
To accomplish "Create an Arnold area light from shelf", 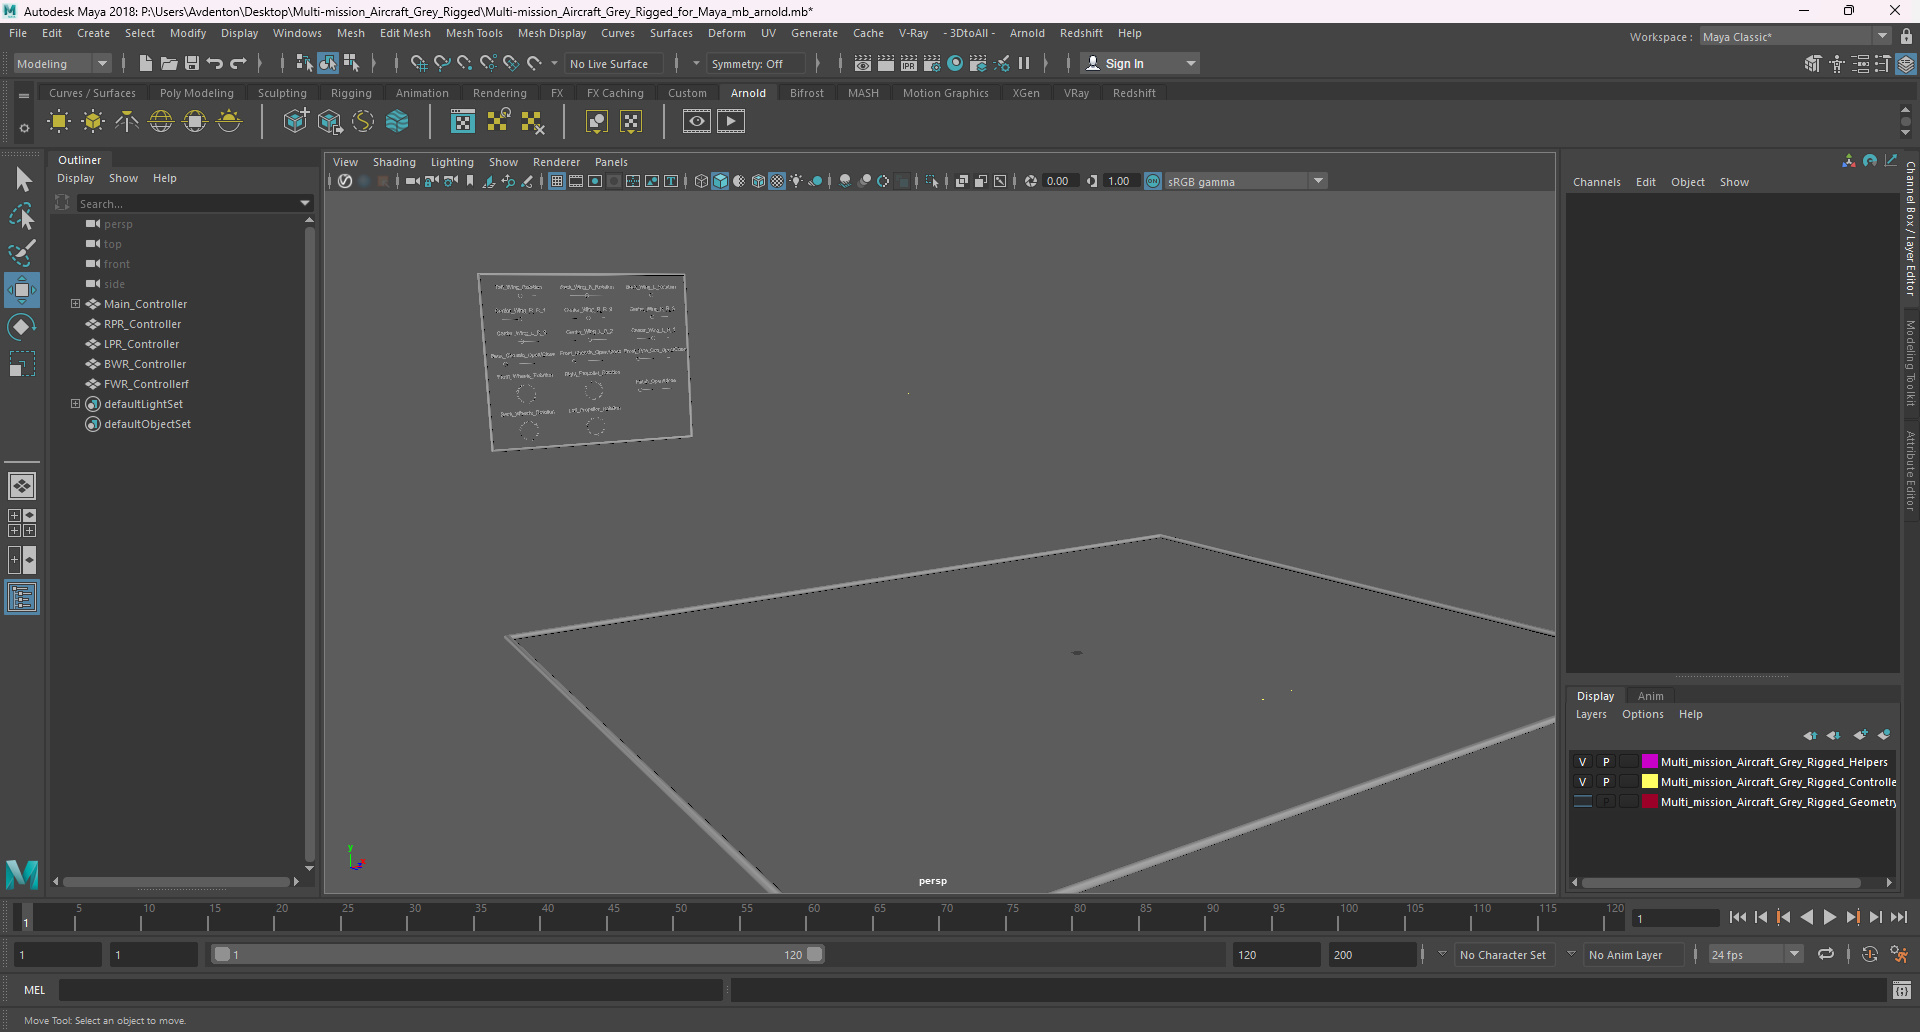I will pos(59,122).
